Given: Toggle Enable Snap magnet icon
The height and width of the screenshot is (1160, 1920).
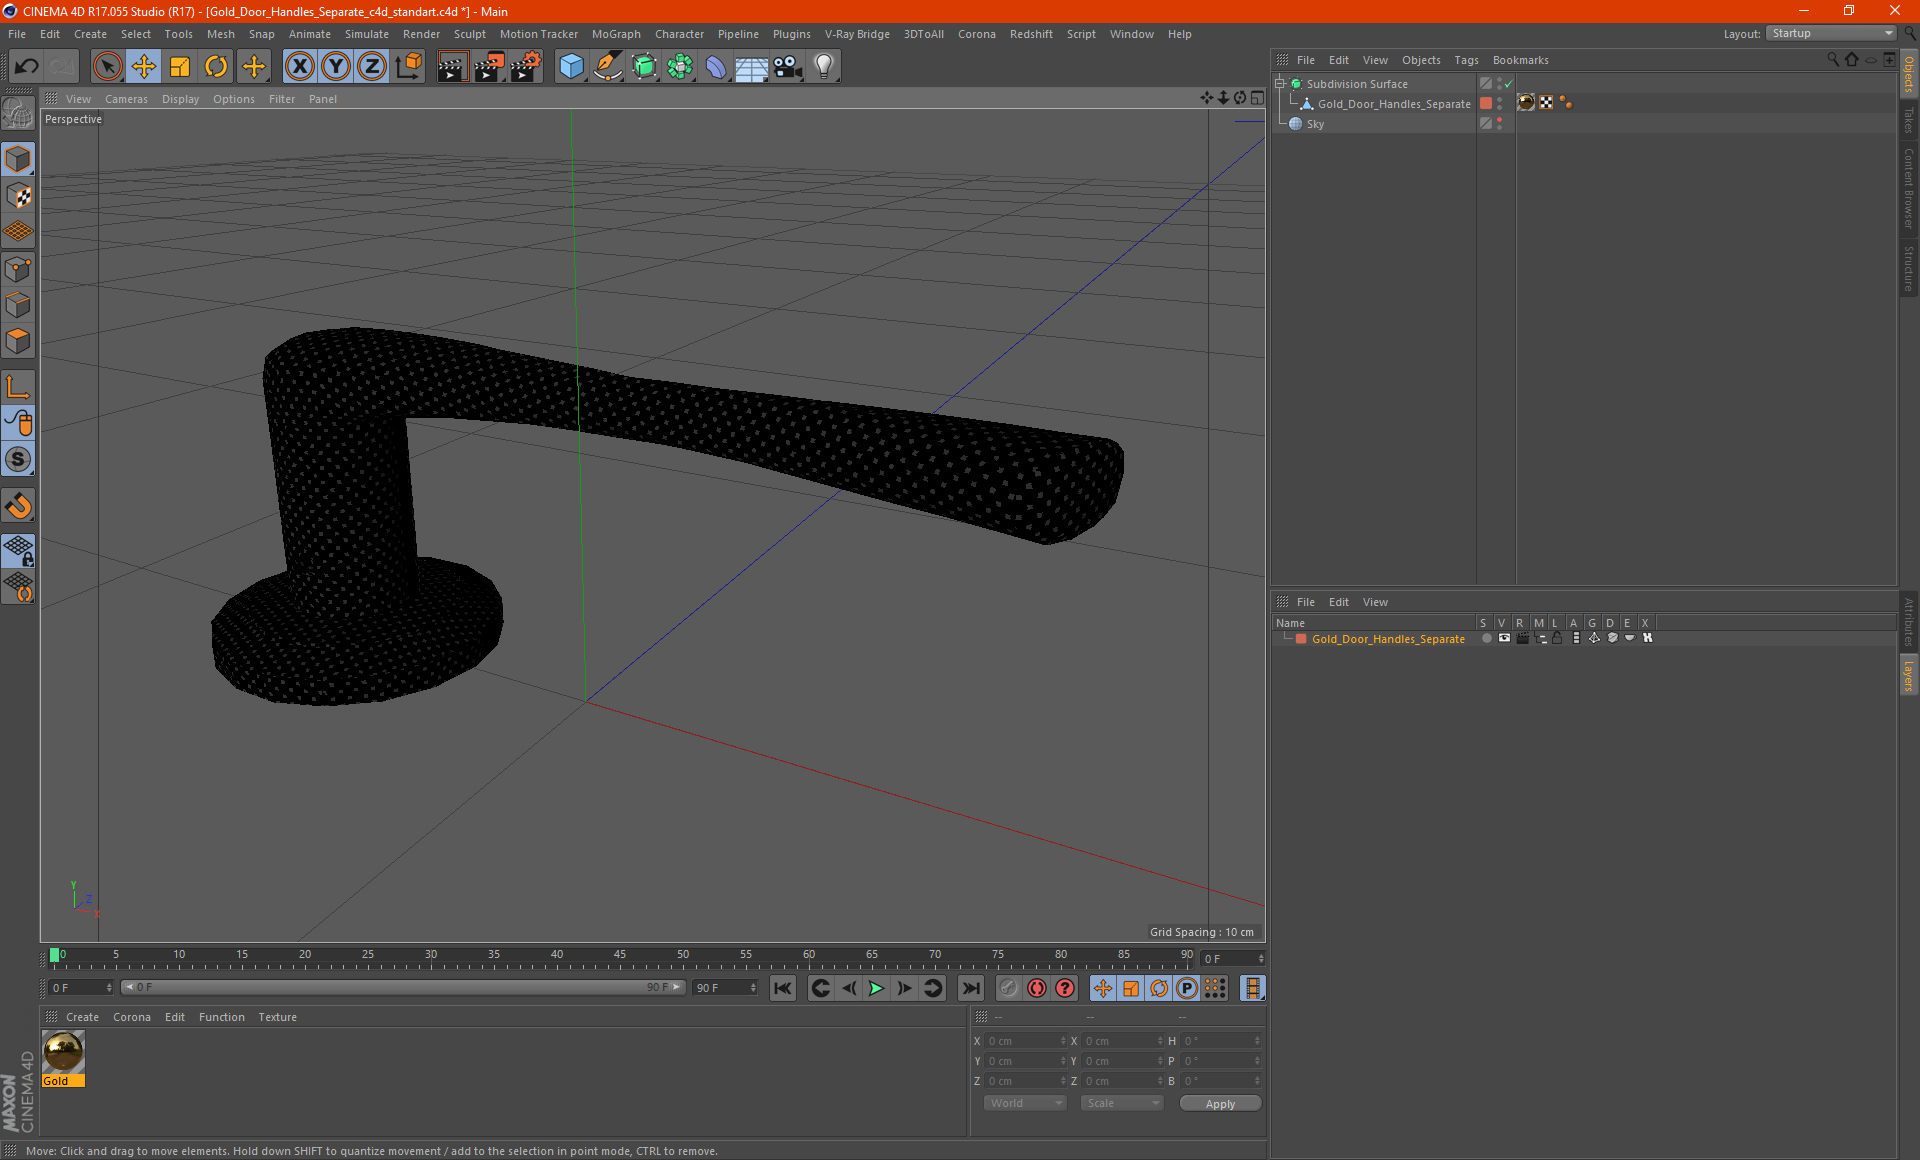Looking at the screenshot, I should point(18,505).
